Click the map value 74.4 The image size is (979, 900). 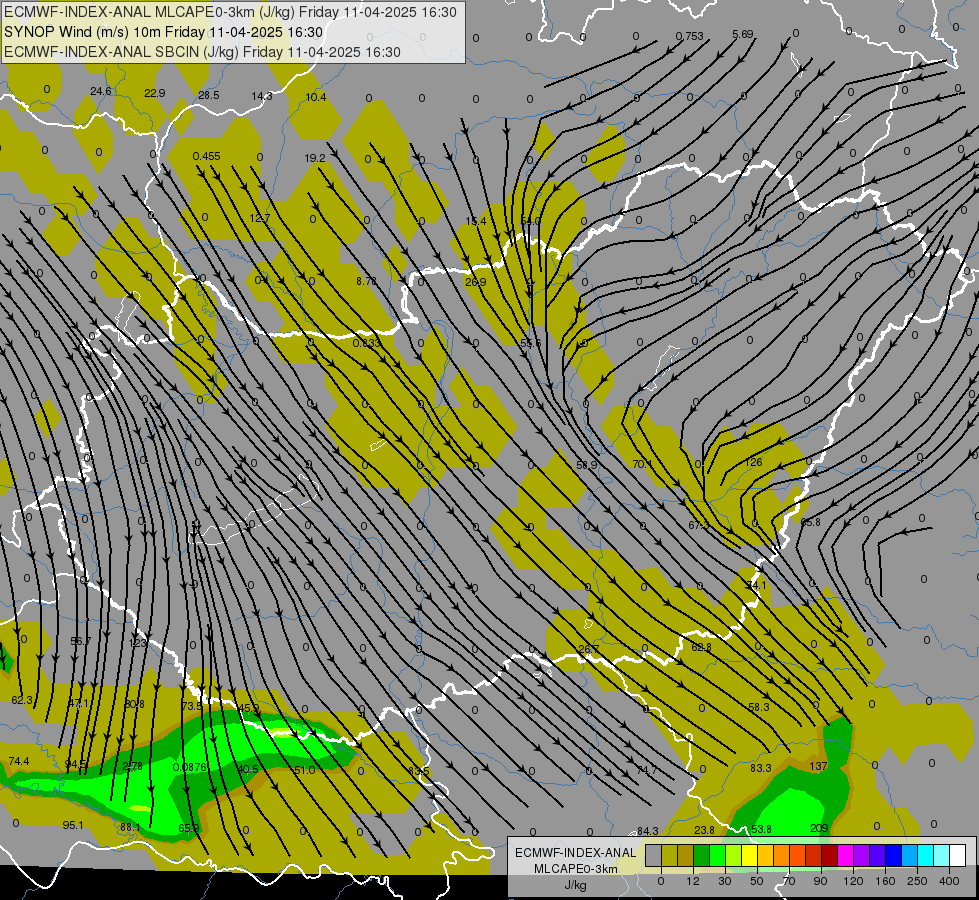click(x=19, y=761)
